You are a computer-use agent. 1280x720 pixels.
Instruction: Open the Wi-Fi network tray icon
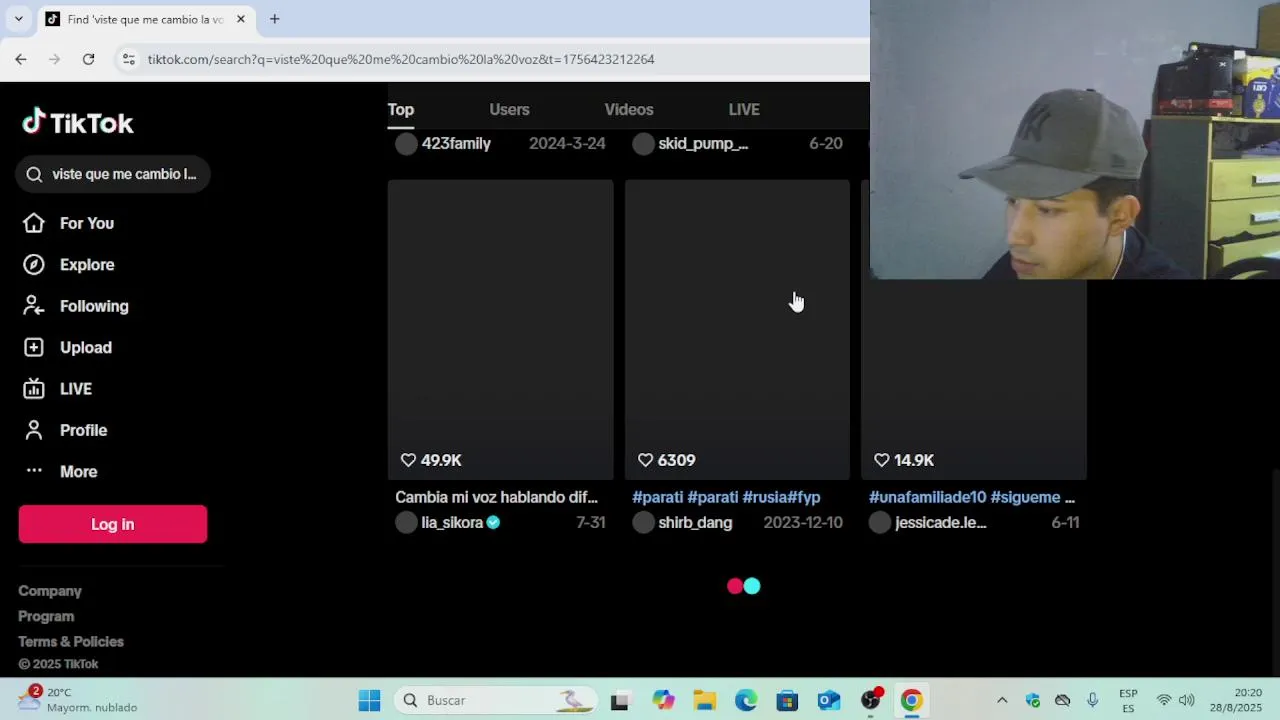click(x=1164, y=700)
